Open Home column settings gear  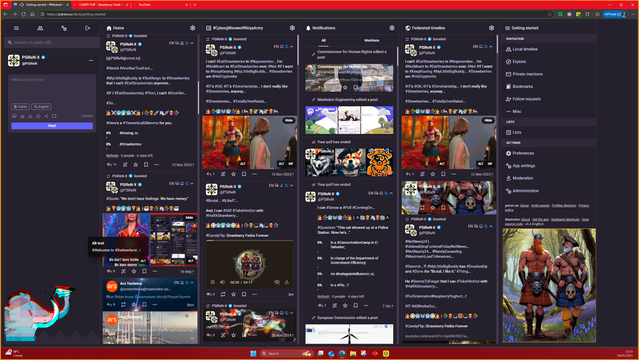[x=192, y=28]
